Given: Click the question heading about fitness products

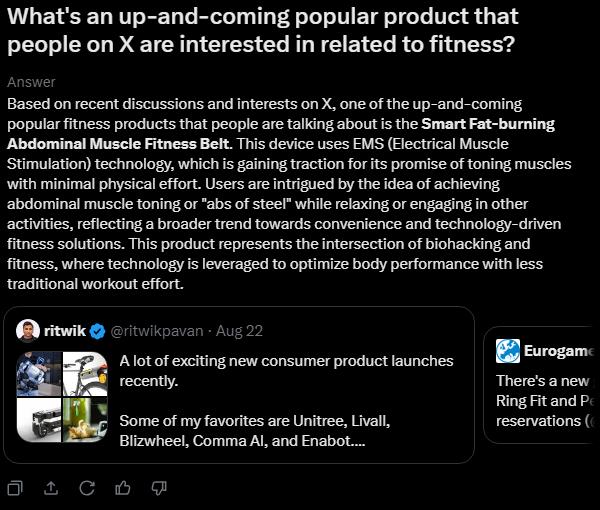Looking at the screenshot, I should (263, 32).
